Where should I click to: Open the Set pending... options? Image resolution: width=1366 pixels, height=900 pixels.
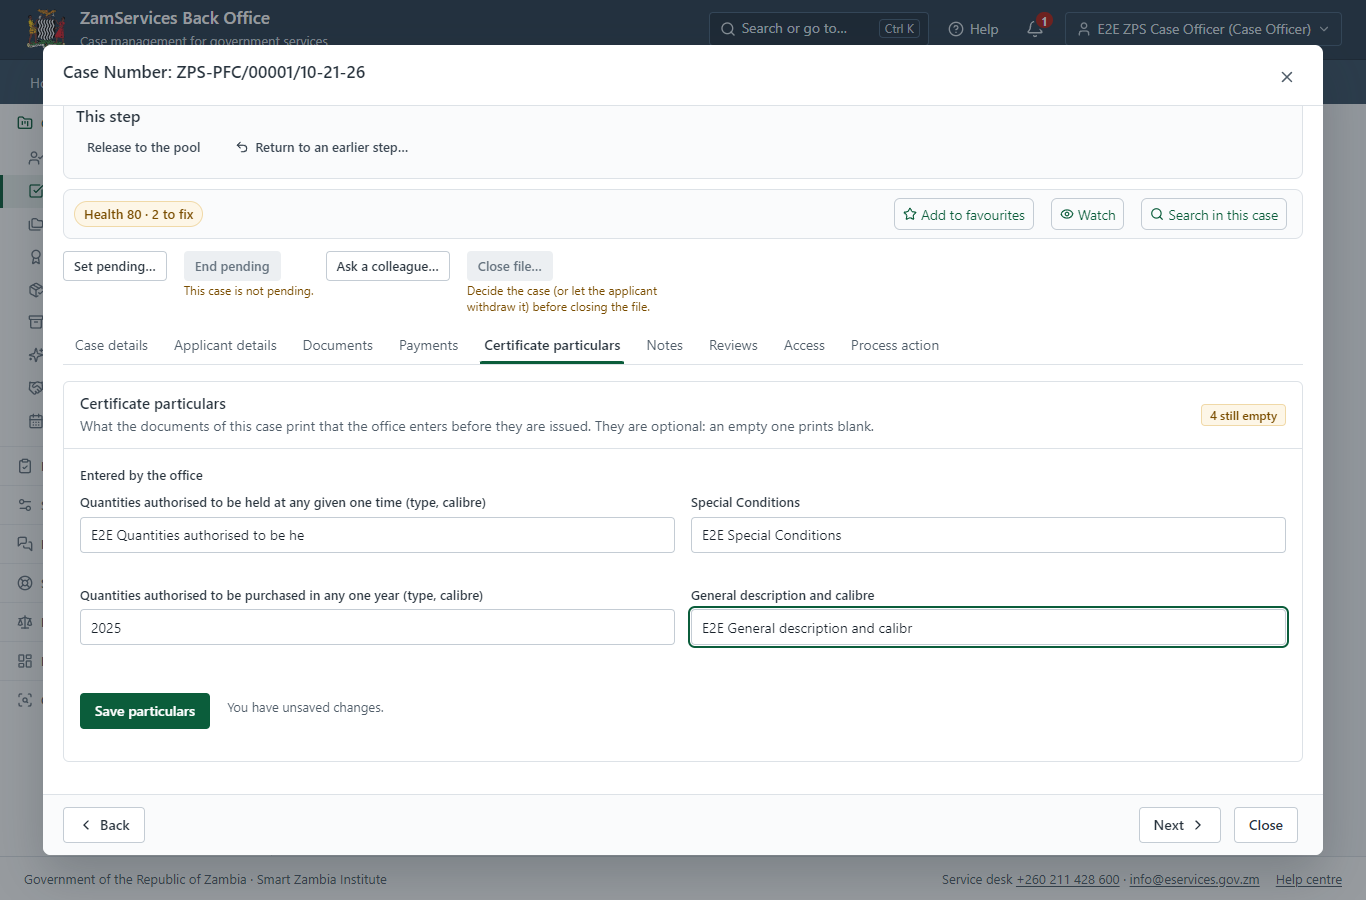[x=115, y=266]
